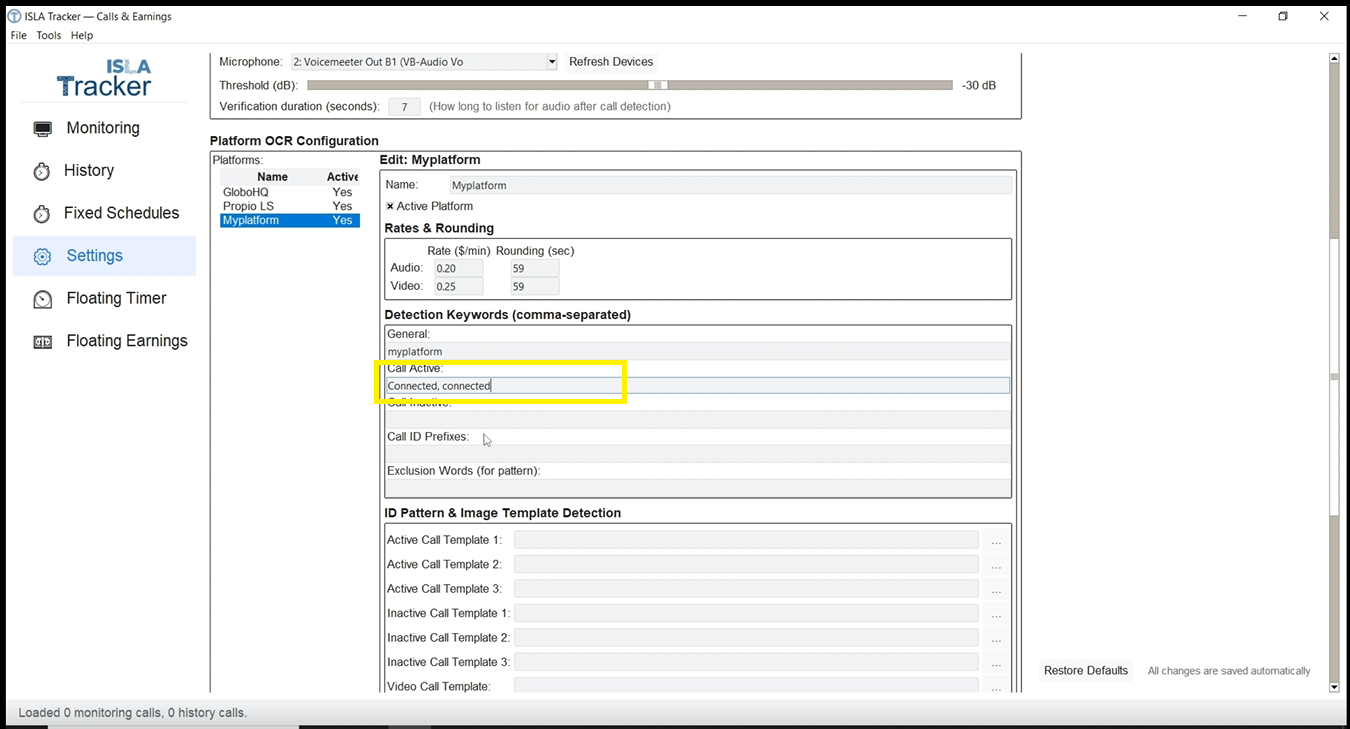1350x729 pixels.
Task: Click the ISLA icon in the title bar
Action: coord(12,15)
